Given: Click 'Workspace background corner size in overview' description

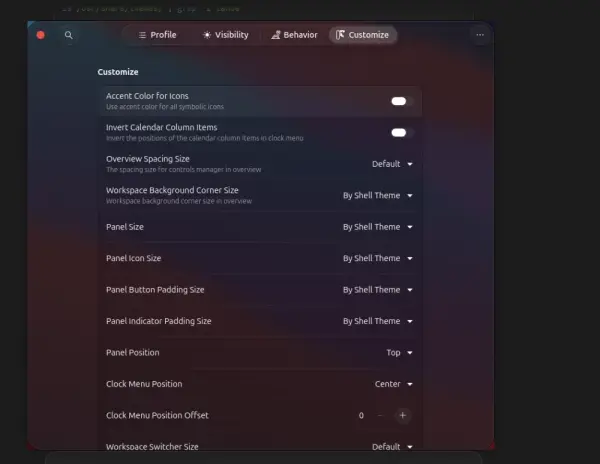Looking at the screenshot, I should [179, 201].
